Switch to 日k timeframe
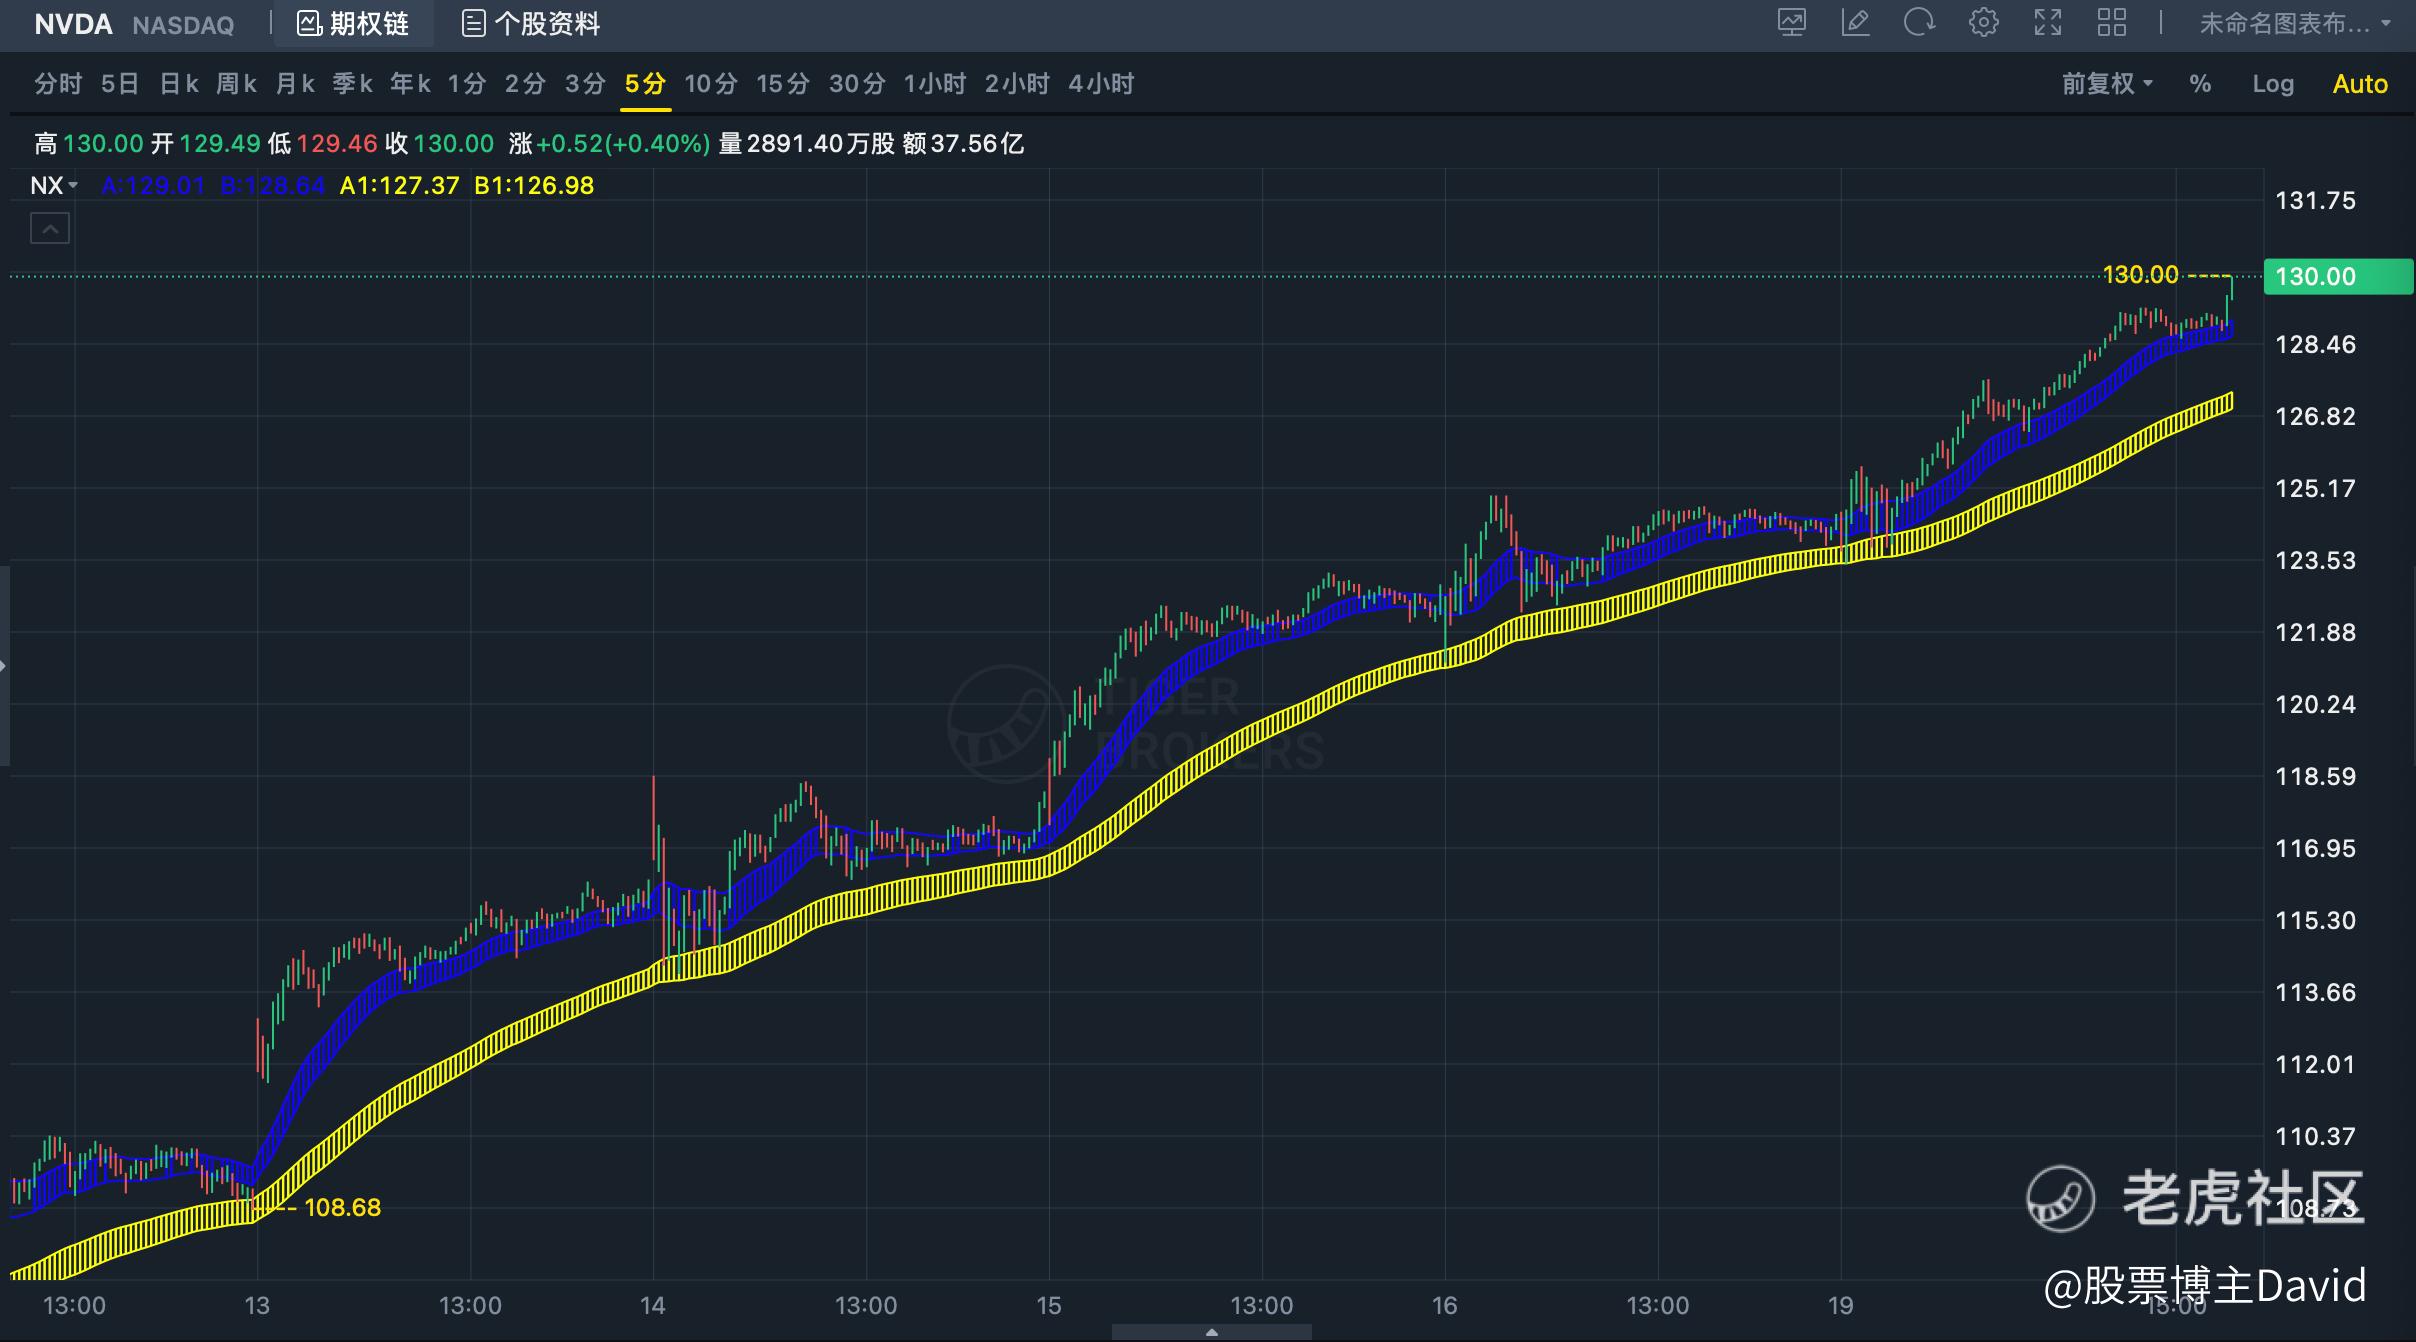The width and height of the screenshot is (2416, 1342). tap(179, 84)
